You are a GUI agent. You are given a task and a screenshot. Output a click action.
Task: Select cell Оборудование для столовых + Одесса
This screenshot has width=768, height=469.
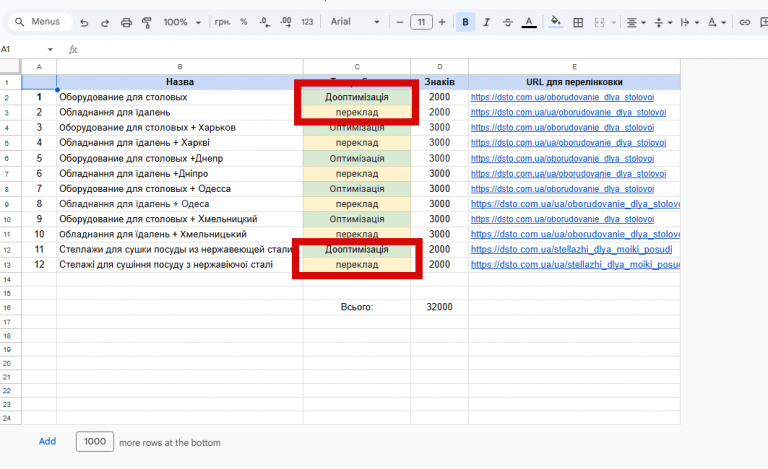pos(180,188)
